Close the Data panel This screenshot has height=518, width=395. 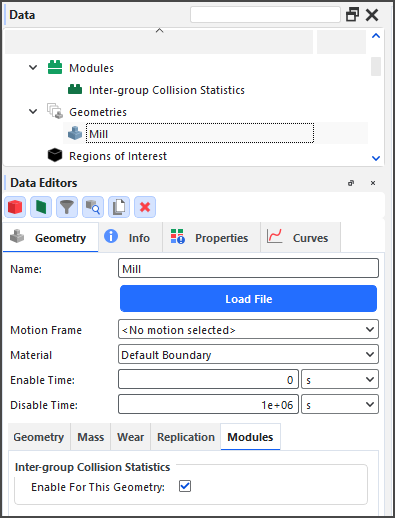(x=372, y=15)
